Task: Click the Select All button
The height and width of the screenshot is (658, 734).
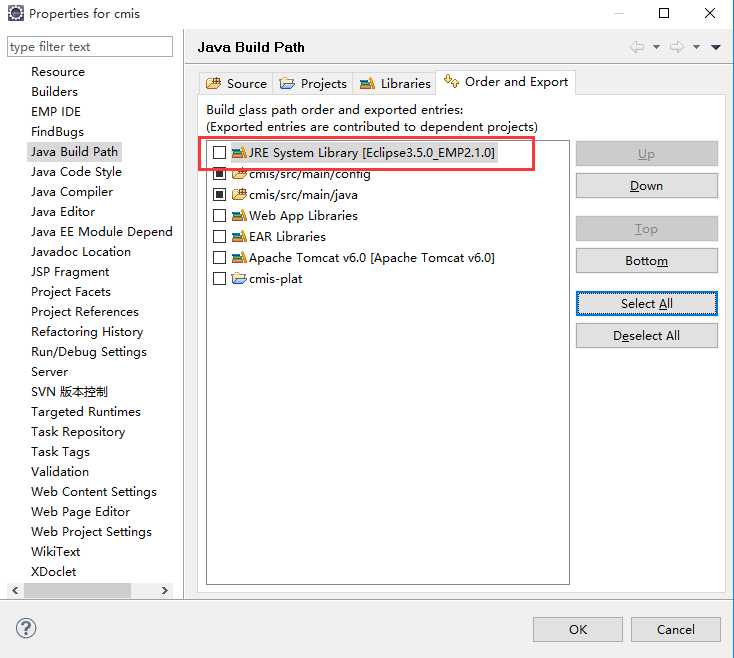Action: (x=646, y=304)
